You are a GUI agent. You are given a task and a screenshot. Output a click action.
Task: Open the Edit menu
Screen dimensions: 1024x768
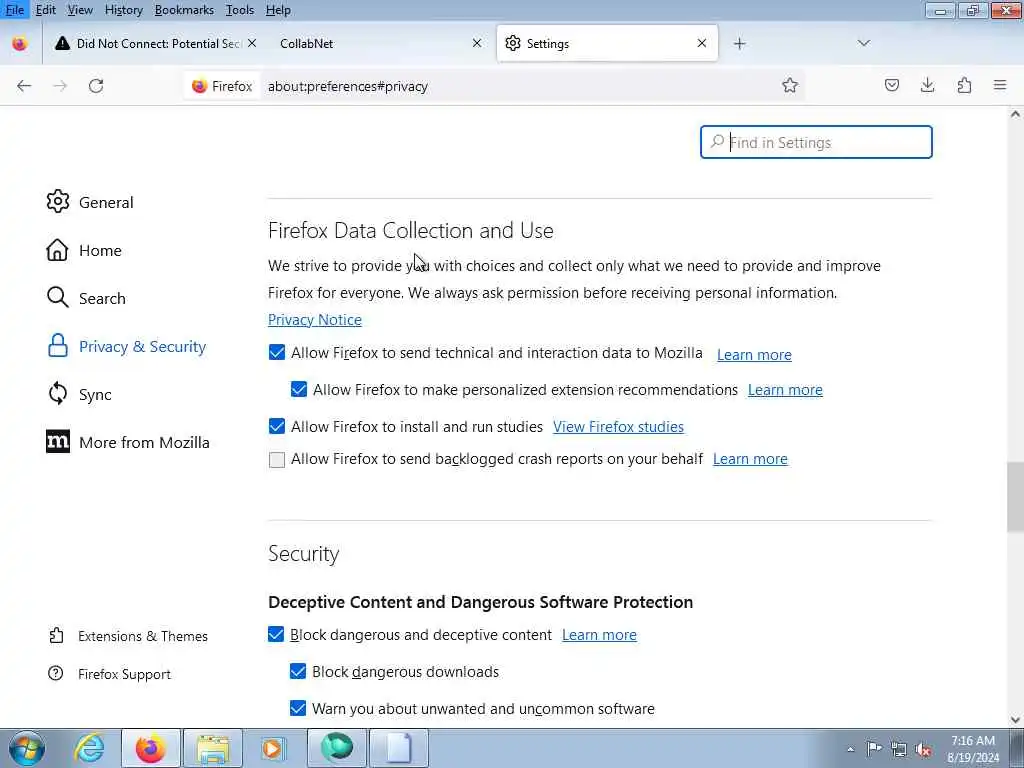point(45,10)
